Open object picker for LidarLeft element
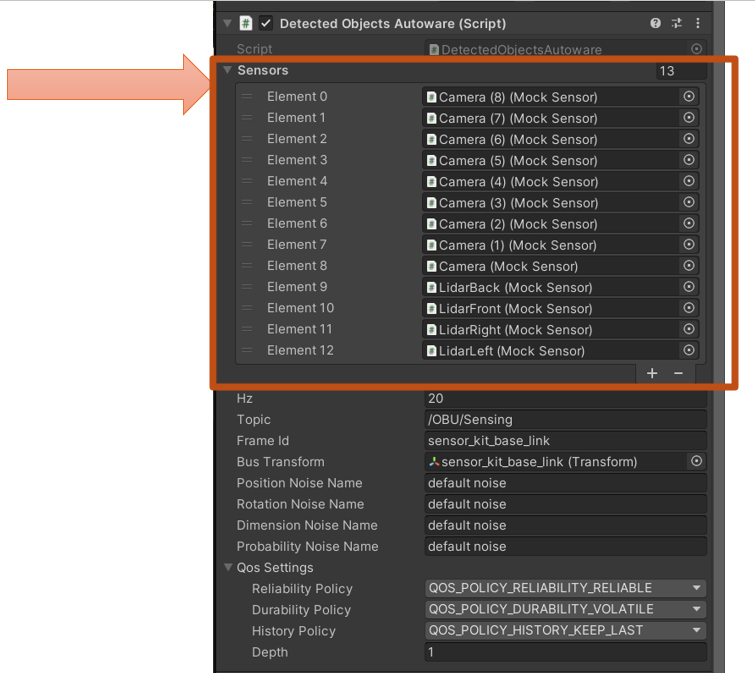The width and height of the screenshot is (755, 673). click(689, 350)
